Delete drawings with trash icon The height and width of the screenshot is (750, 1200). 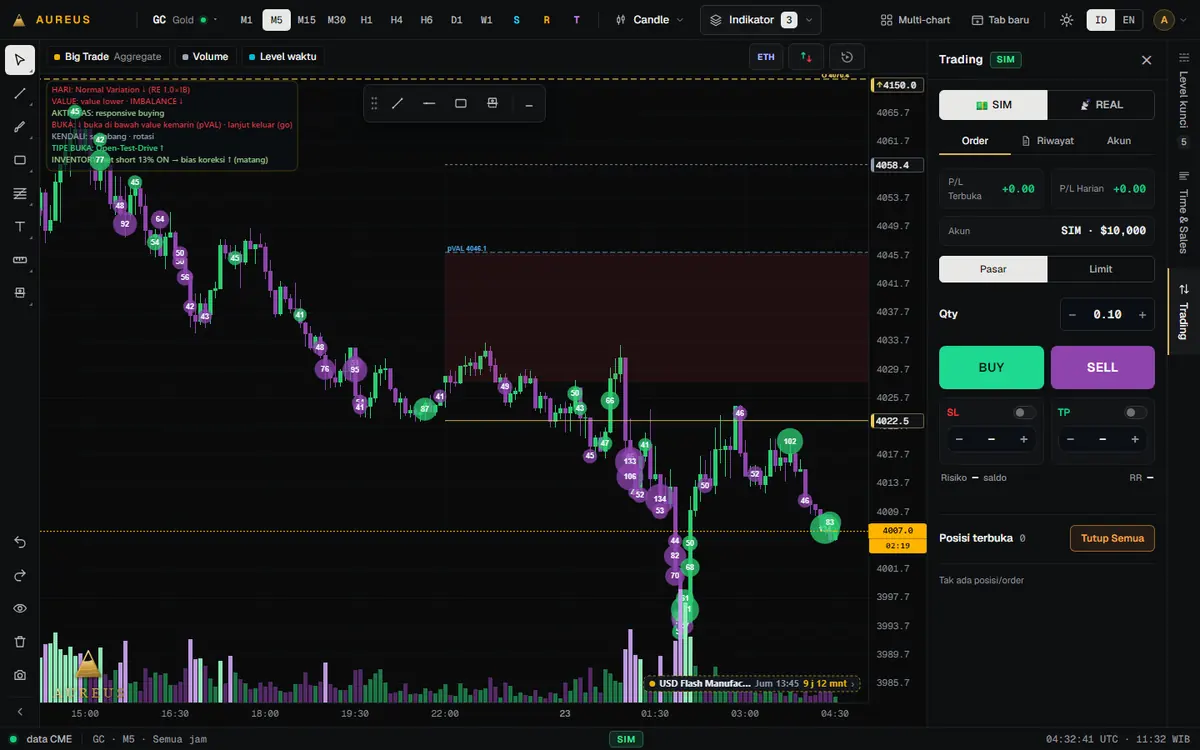coord(20,642)
